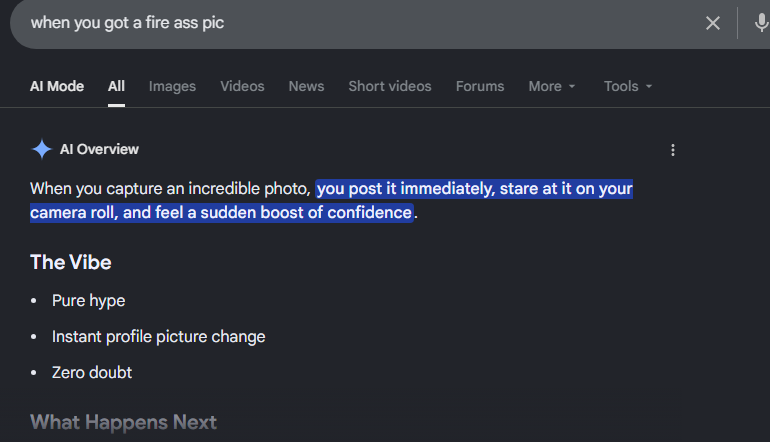Image resolution: width=770 pixels, height=442 pixels.
Task: Open Short videos tab
Action: (390, 86)
